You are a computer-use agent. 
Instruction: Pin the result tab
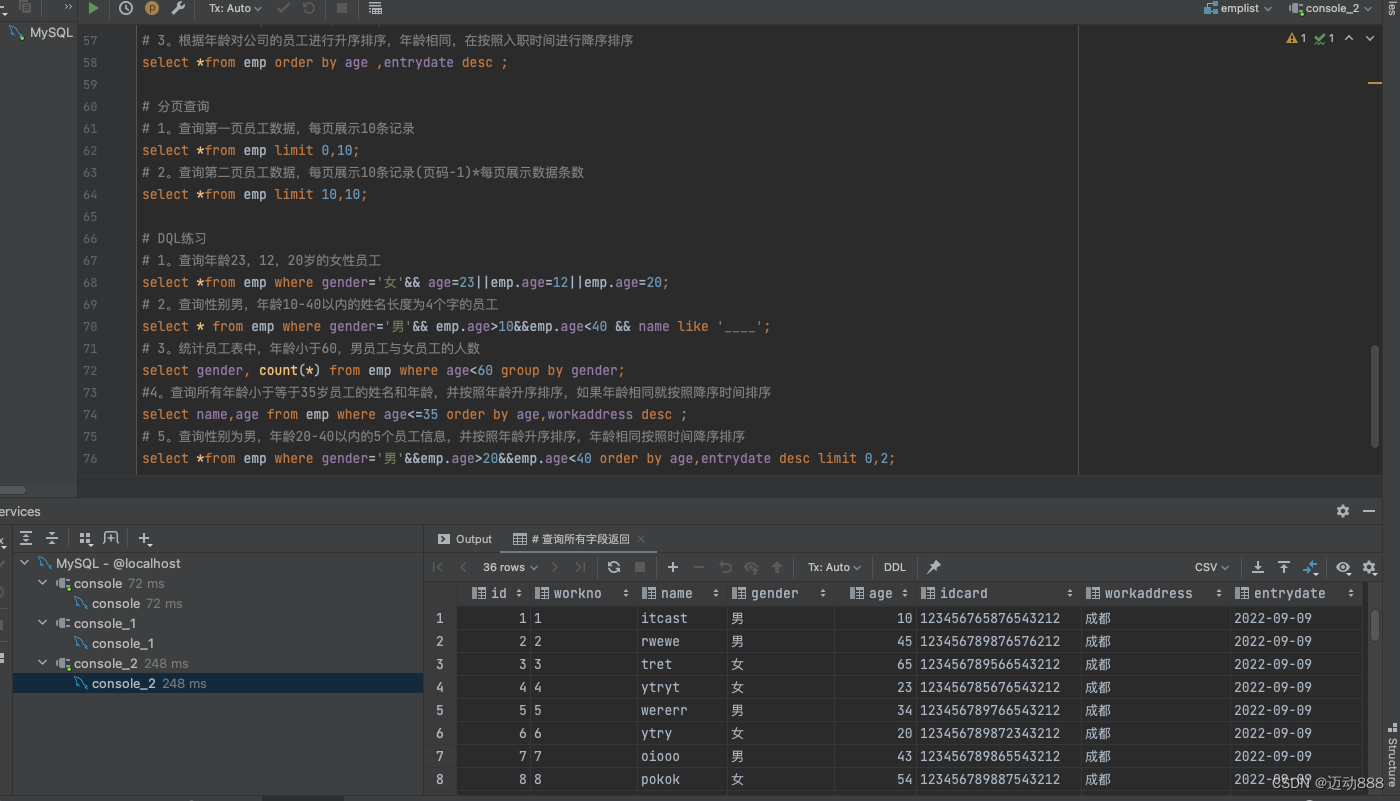pos(934,567)
